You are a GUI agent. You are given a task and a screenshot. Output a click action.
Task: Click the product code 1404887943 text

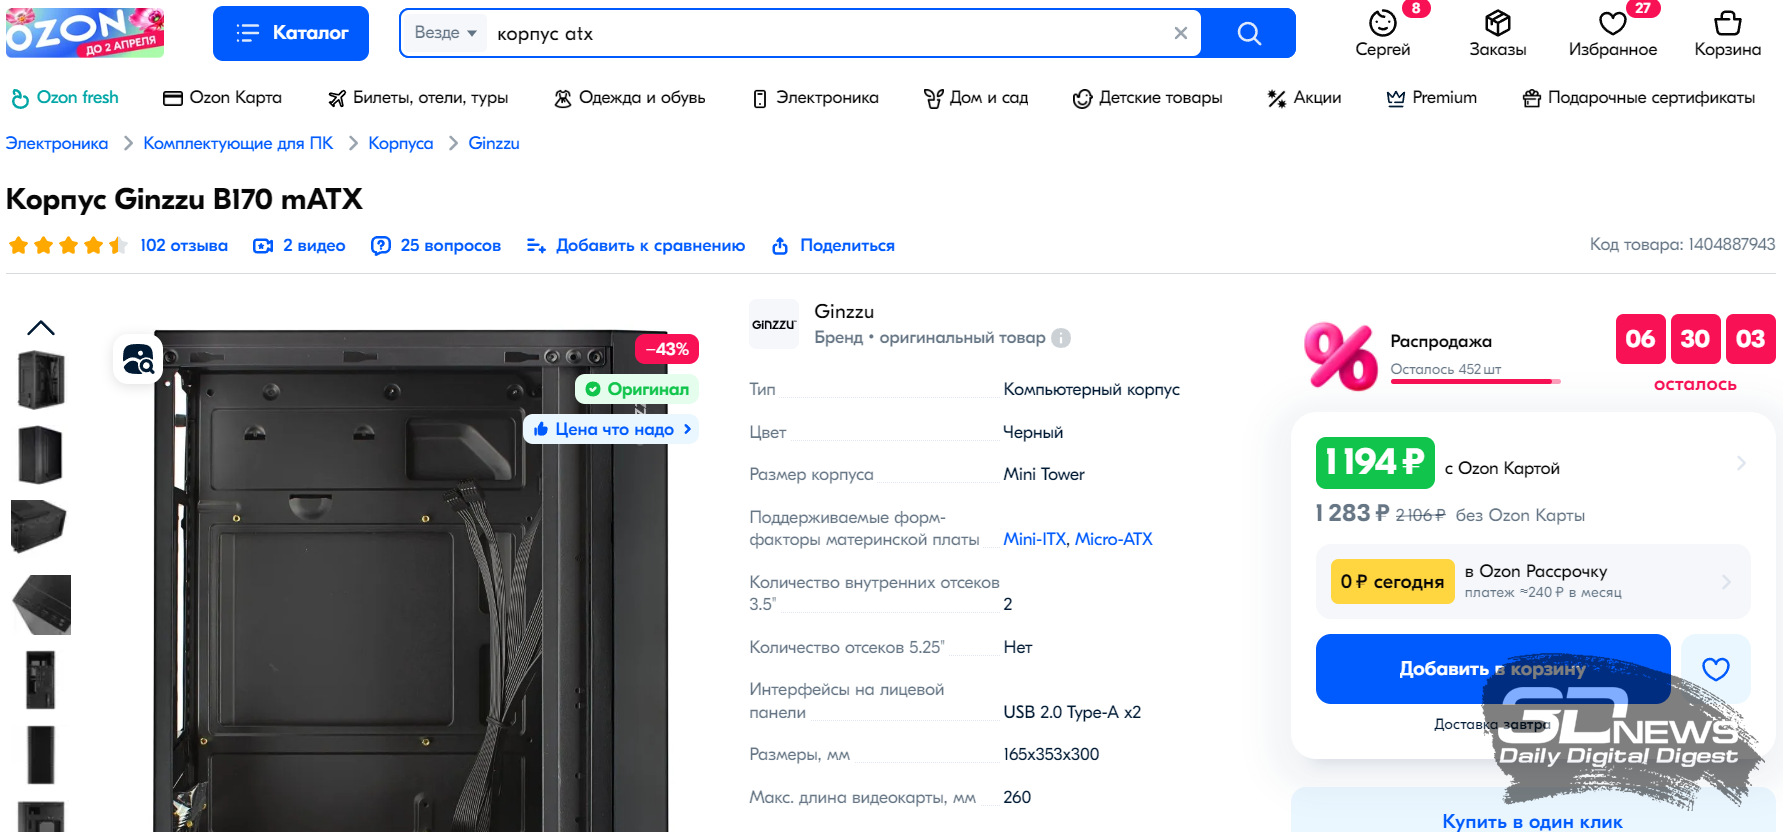point(1682,244)
